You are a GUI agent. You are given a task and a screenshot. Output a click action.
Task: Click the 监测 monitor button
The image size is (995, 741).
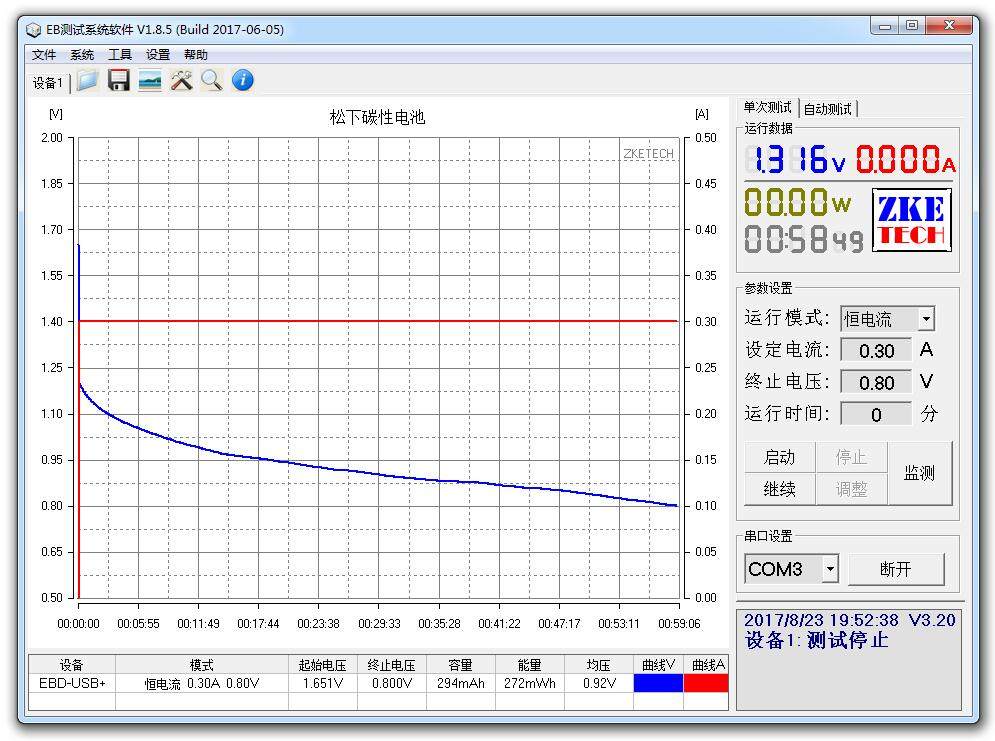(919, 473)
